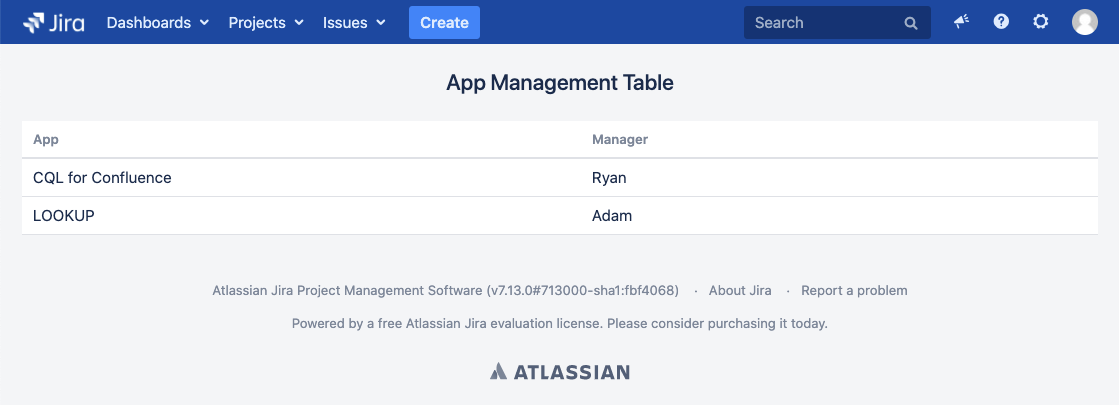Click the Manager column header

pos(620,140)
